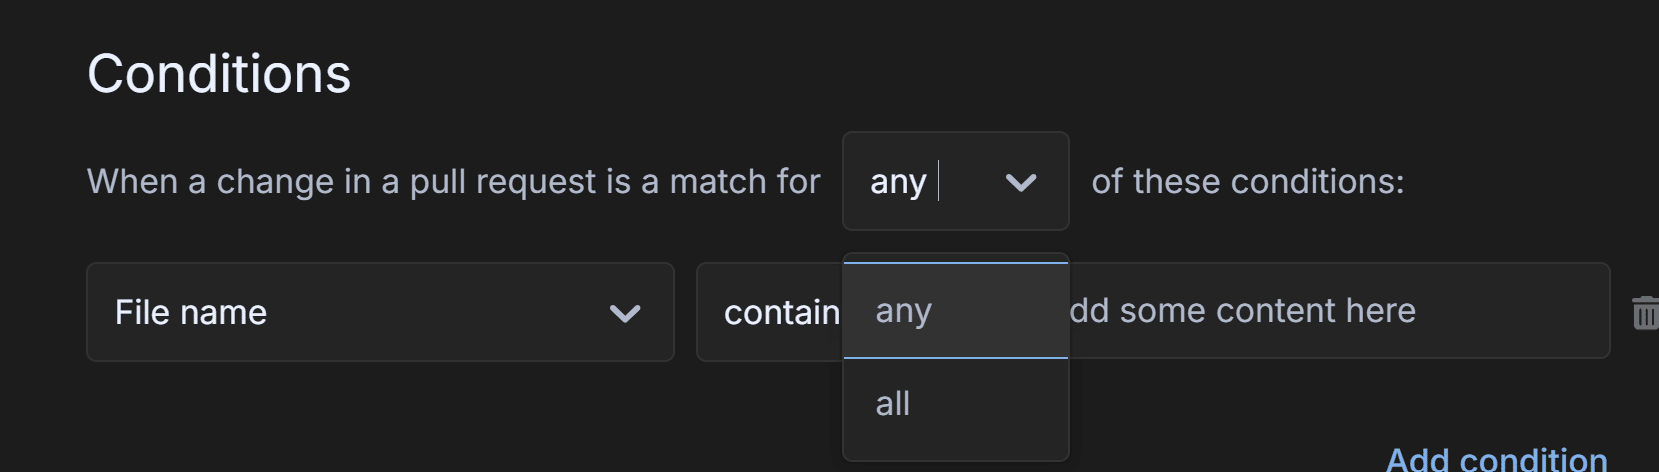
Task: Pick the 'all' entry below 'any'
Action: pos(893,404)
